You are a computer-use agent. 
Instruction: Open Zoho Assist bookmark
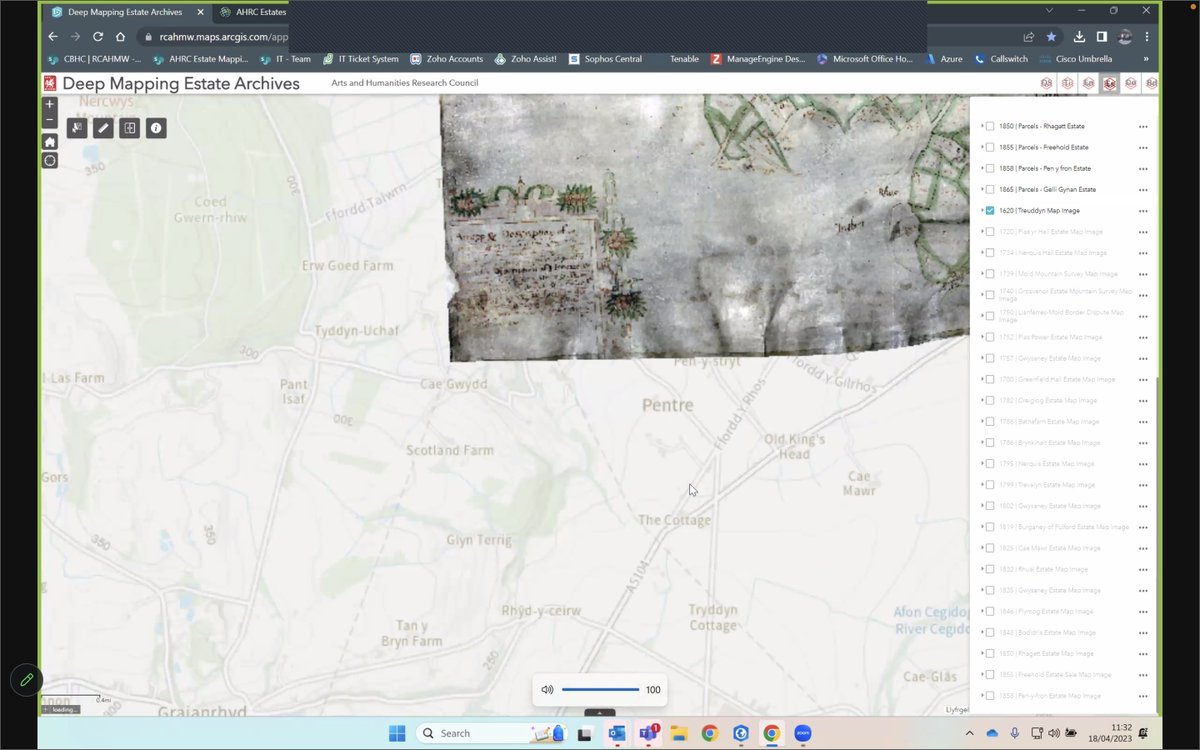pos(525,59)
